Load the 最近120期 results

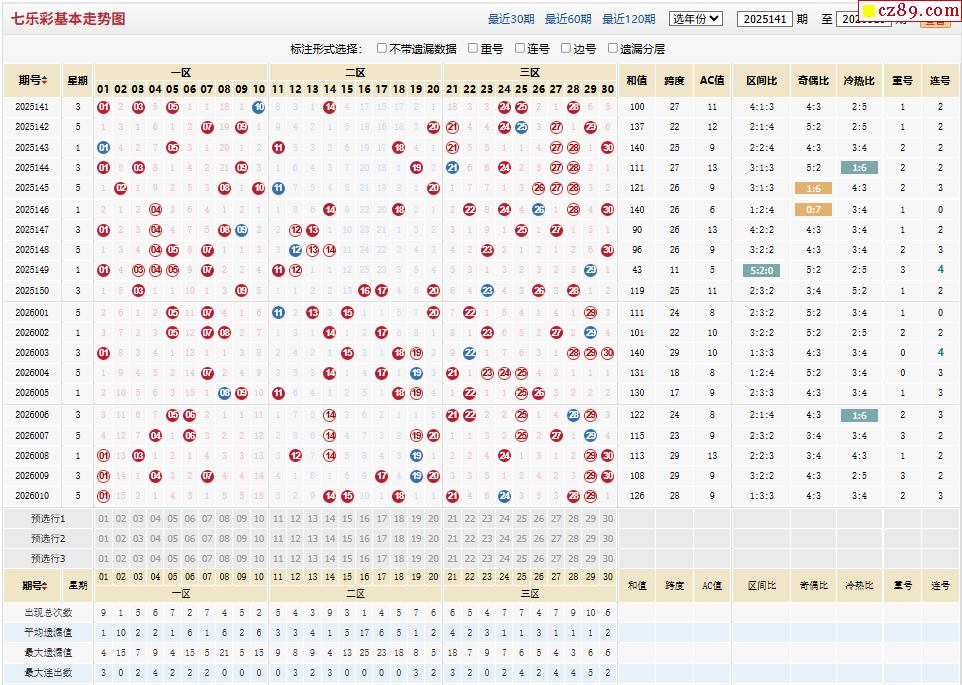click(x=629, y=19)
